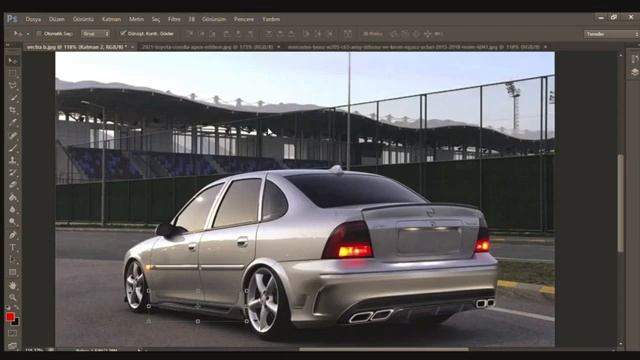Image resolution: width=640 pixels, height=360 pixels.
Task: Open the Move tool preset picker arrow
Action: pos(28,34)
